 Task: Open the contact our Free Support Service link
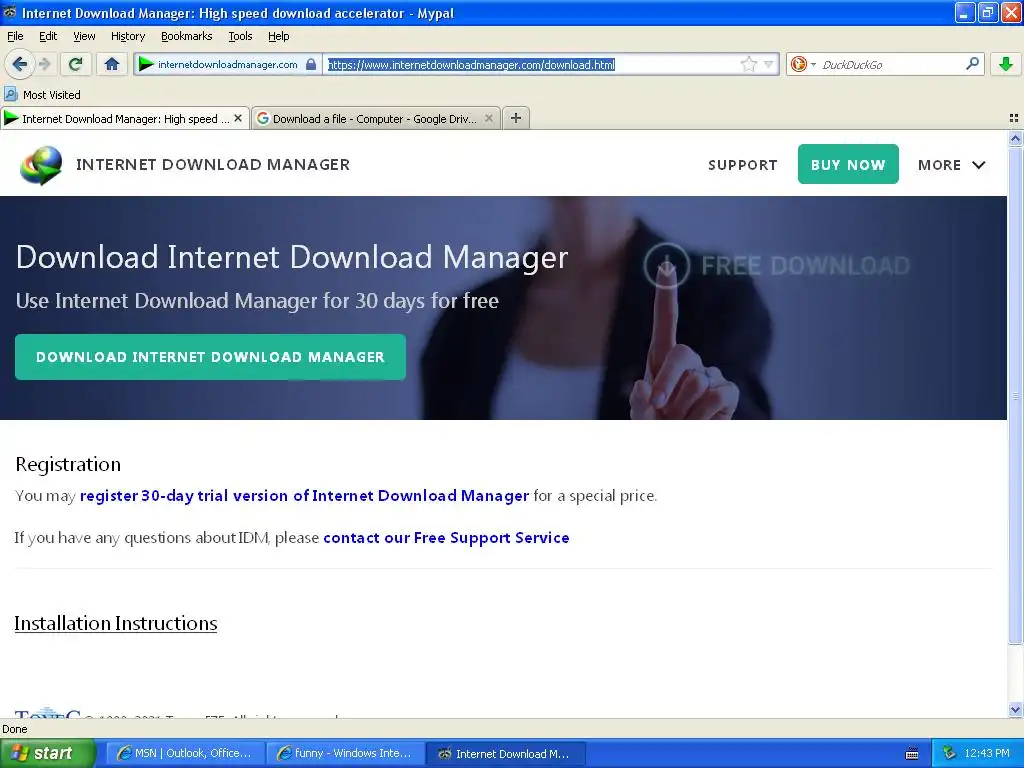click(446, 537)
